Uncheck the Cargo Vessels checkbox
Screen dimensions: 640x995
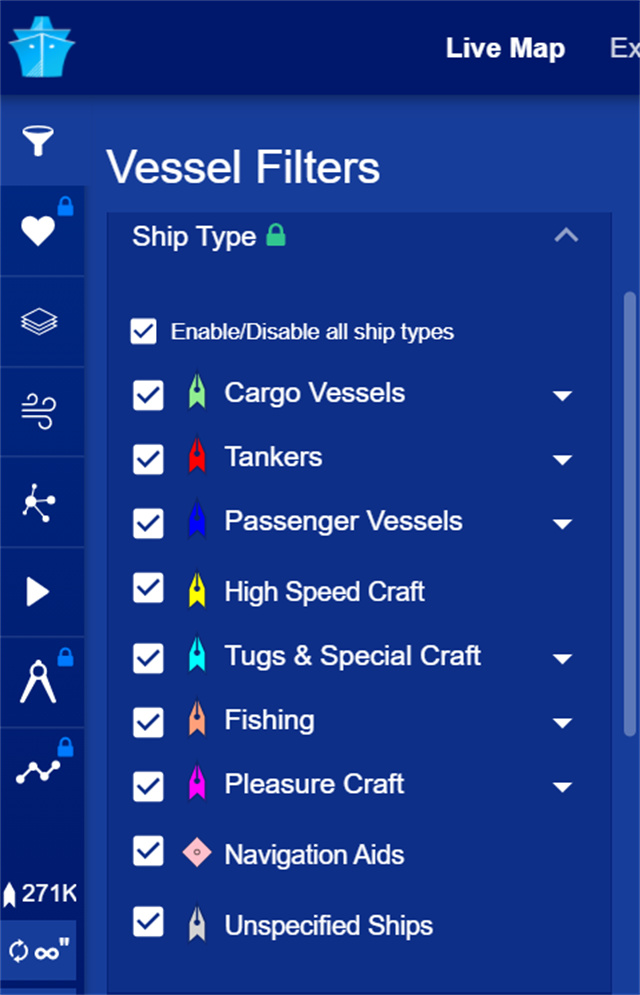click(x=148, y=394)
